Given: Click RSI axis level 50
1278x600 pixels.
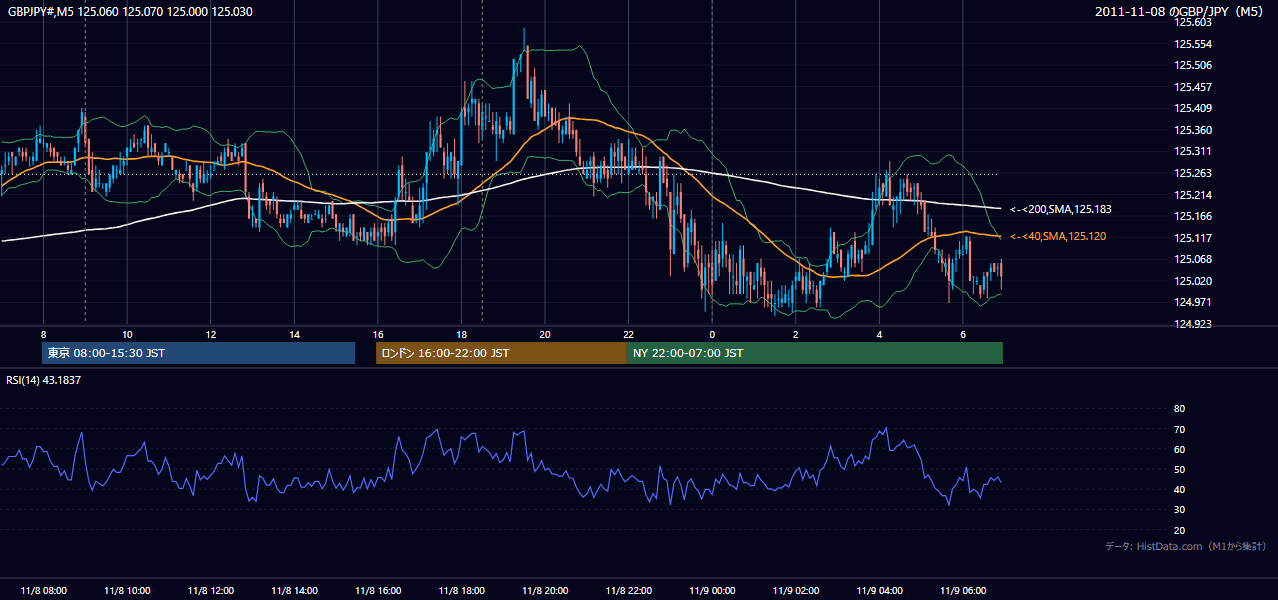Looking at the screenshot, I should [x=1179, y=470].
